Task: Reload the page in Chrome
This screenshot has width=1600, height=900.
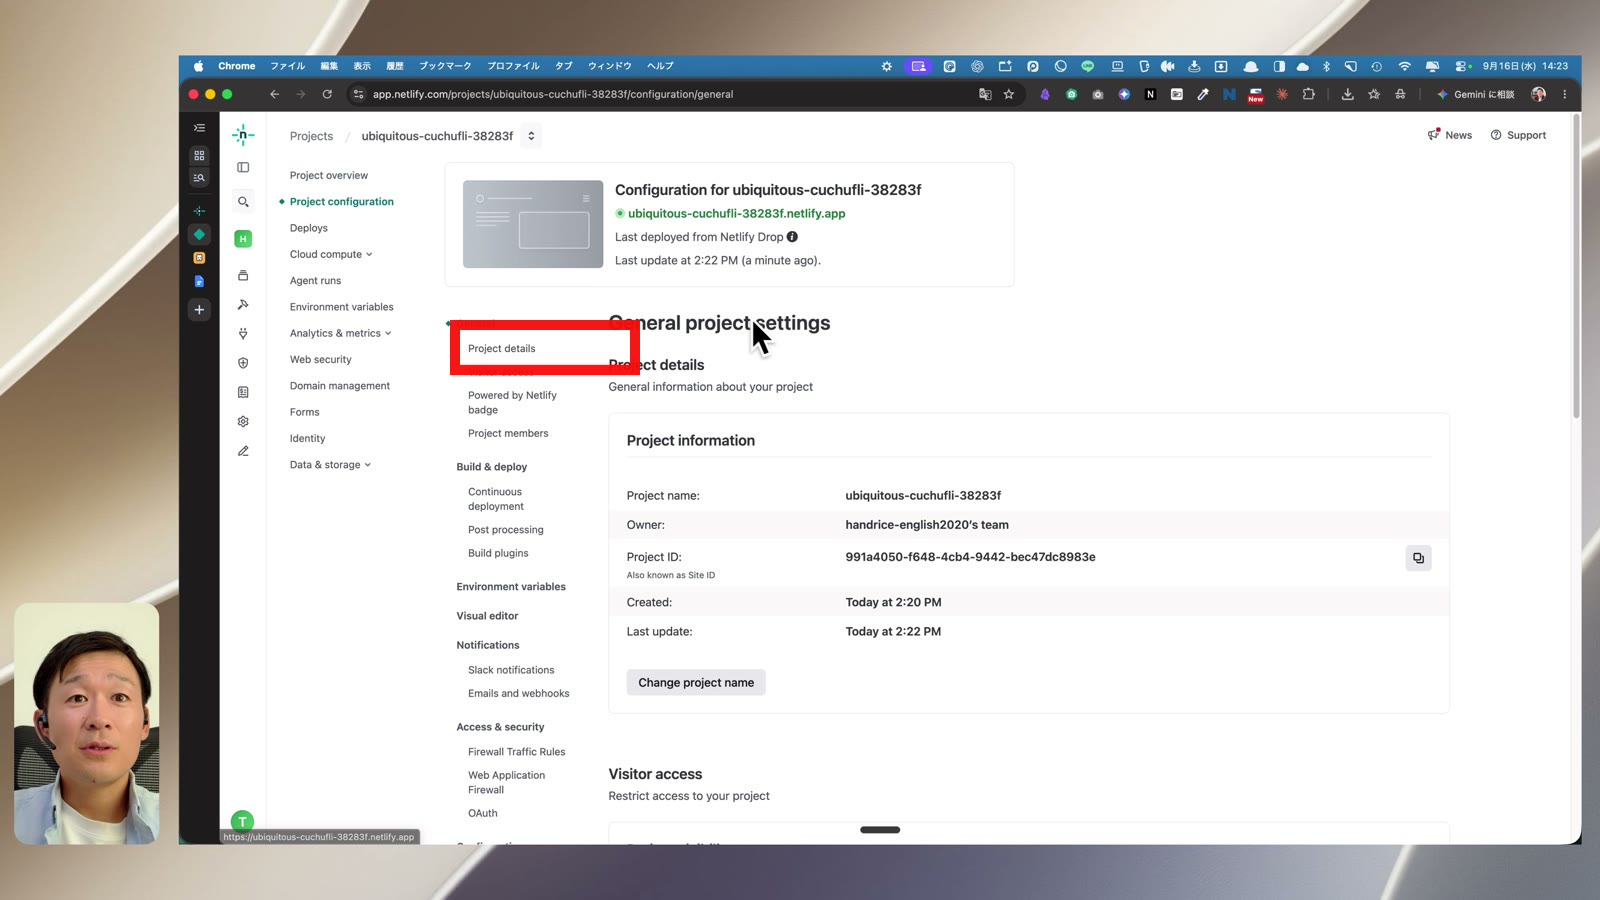Action: click(327, 94)
